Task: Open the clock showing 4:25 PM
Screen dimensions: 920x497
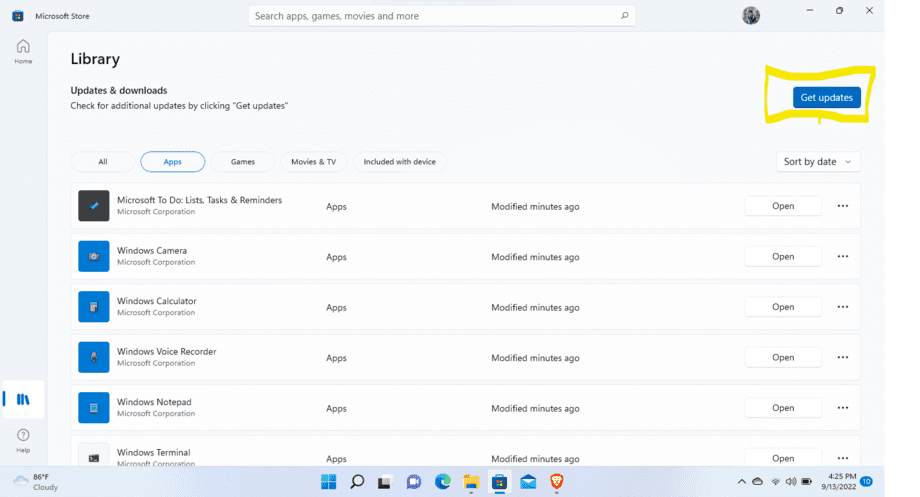Action: point(838,482)
